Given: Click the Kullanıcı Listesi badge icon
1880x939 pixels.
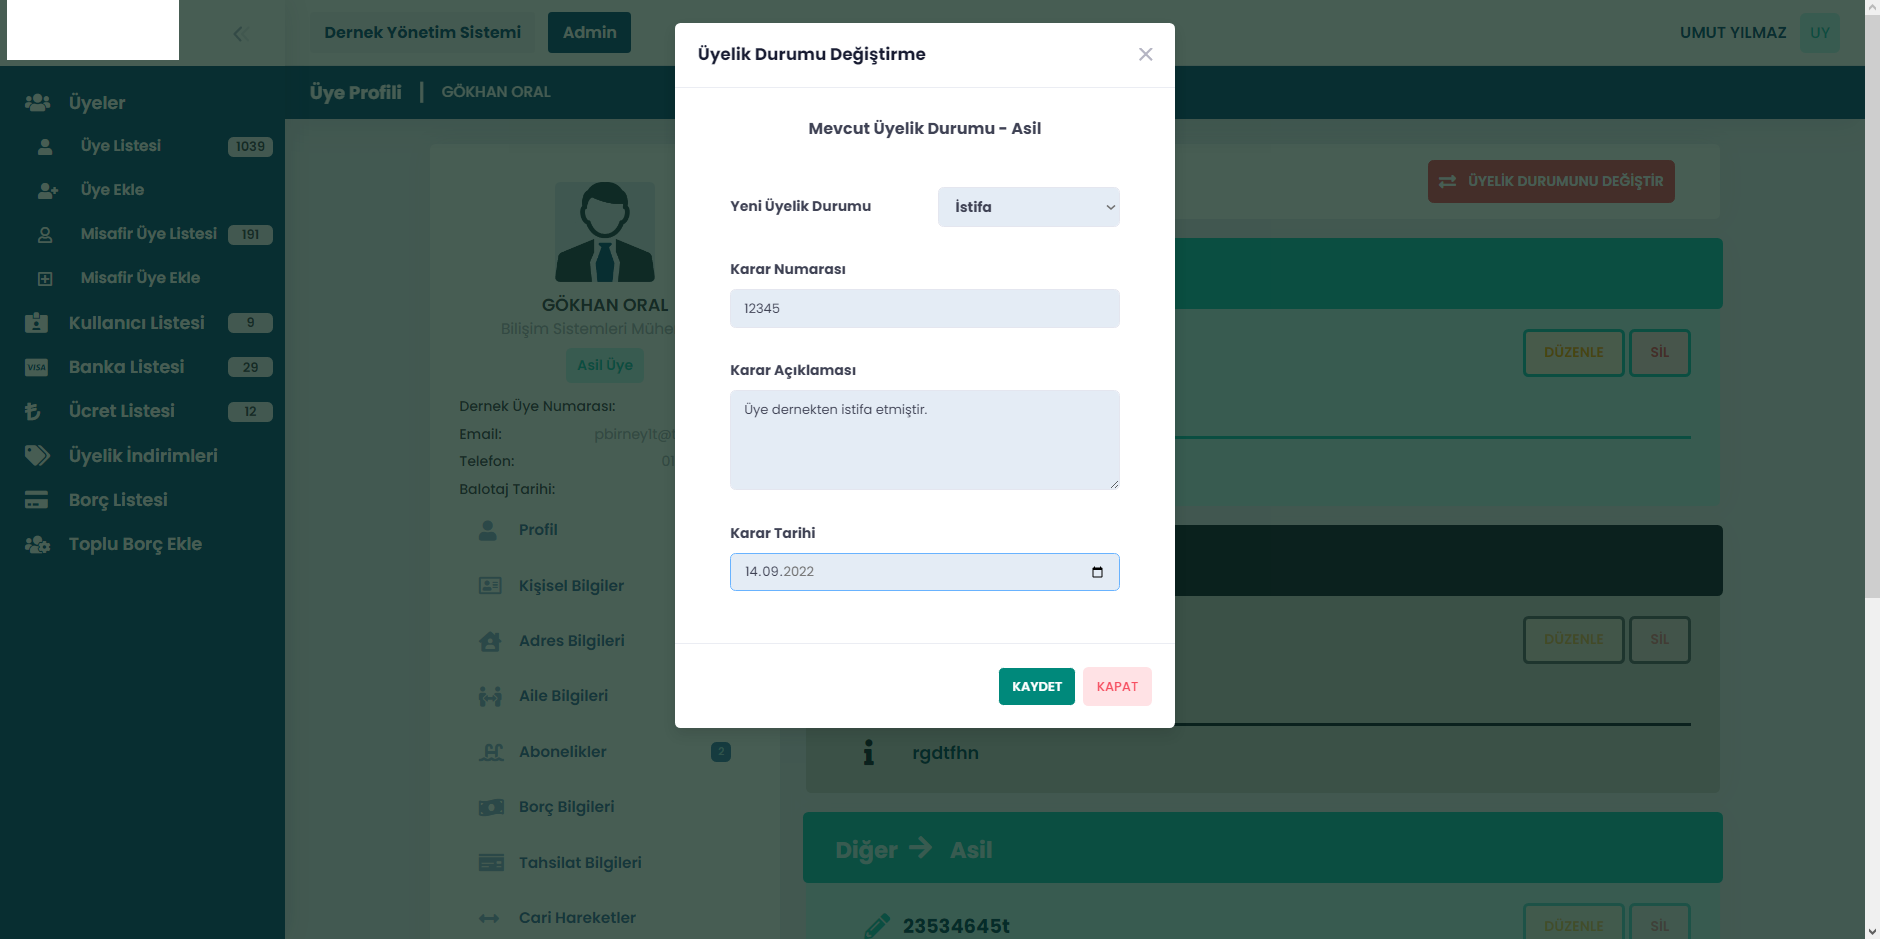Looking at the screenshot, I should click(36, 323).
